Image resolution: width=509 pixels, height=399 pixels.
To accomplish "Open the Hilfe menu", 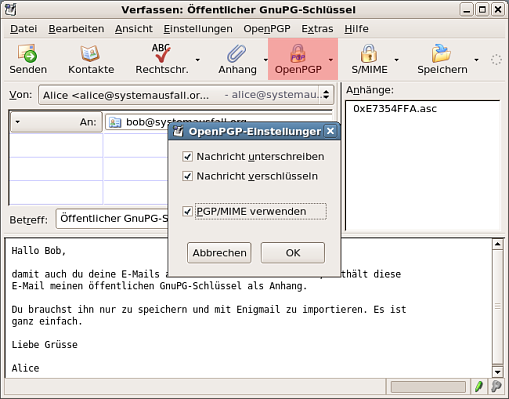I will 356,29.
